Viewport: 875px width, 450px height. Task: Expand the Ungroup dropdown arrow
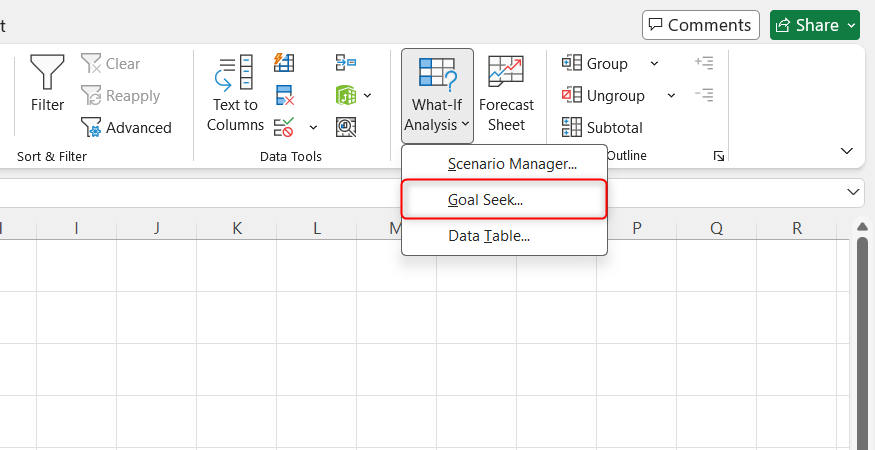coord(671,95)
